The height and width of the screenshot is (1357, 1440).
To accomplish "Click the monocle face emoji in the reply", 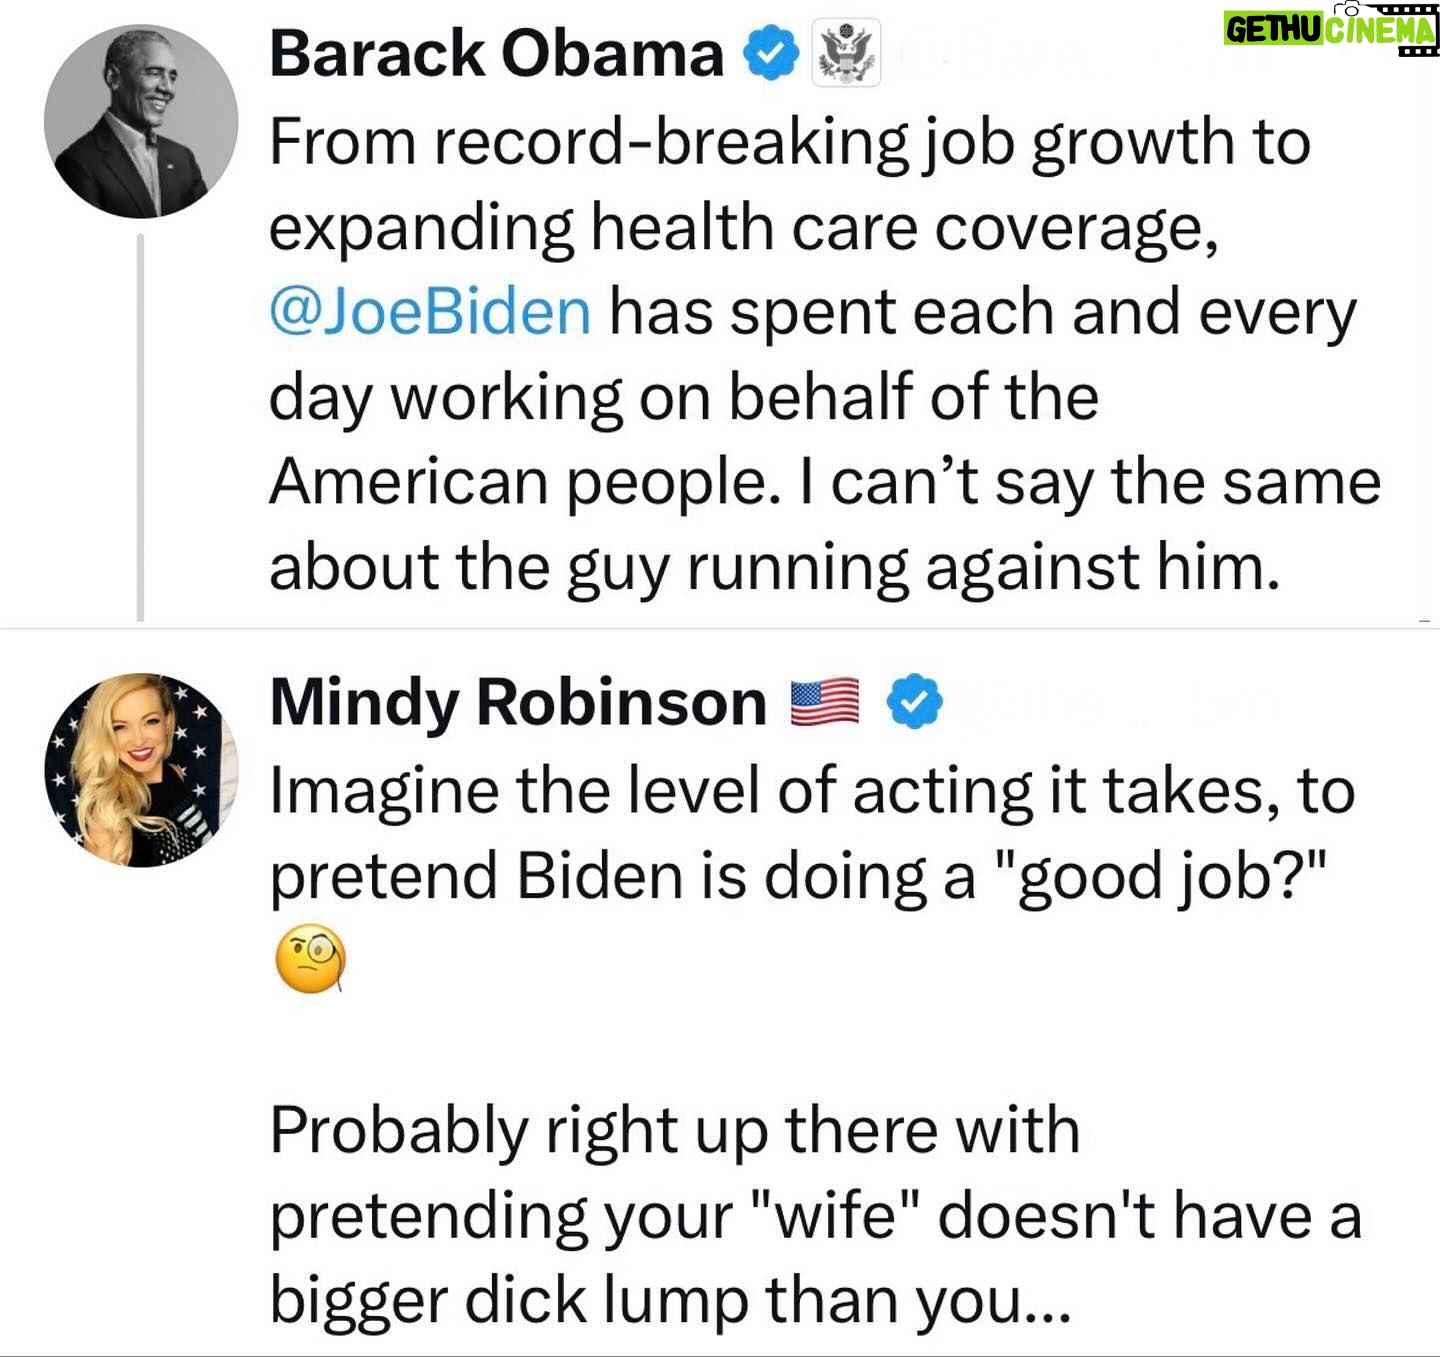I will coord(310,958).
